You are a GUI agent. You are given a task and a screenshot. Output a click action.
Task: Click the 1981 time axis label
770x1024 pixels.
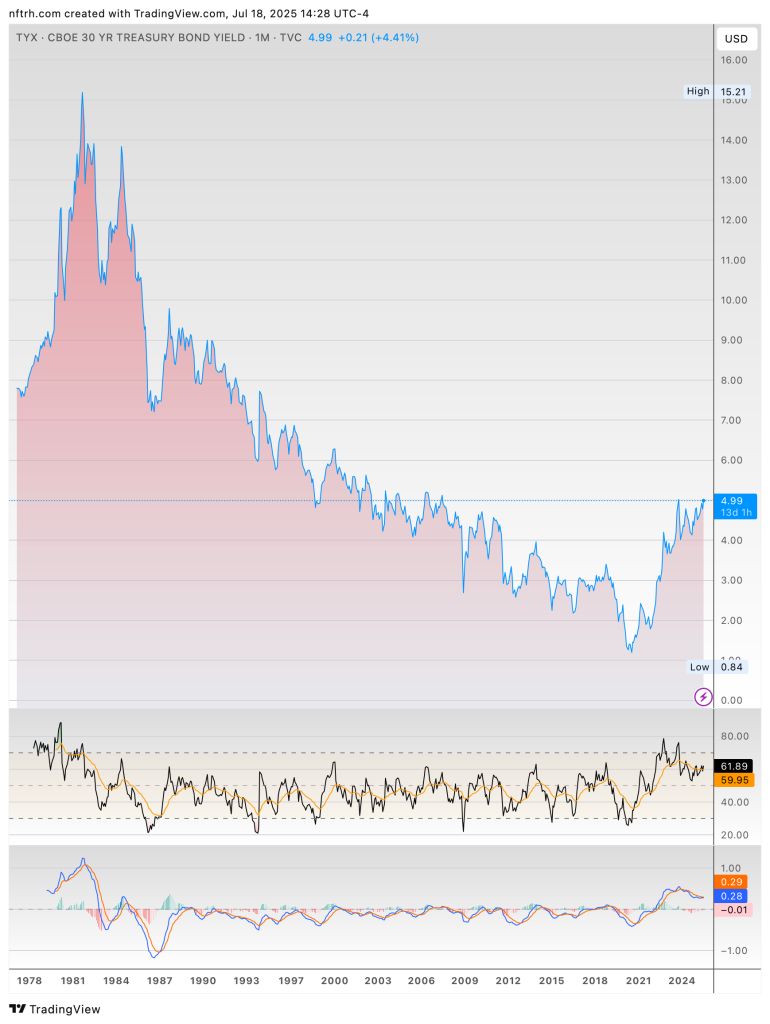point(72,980)
